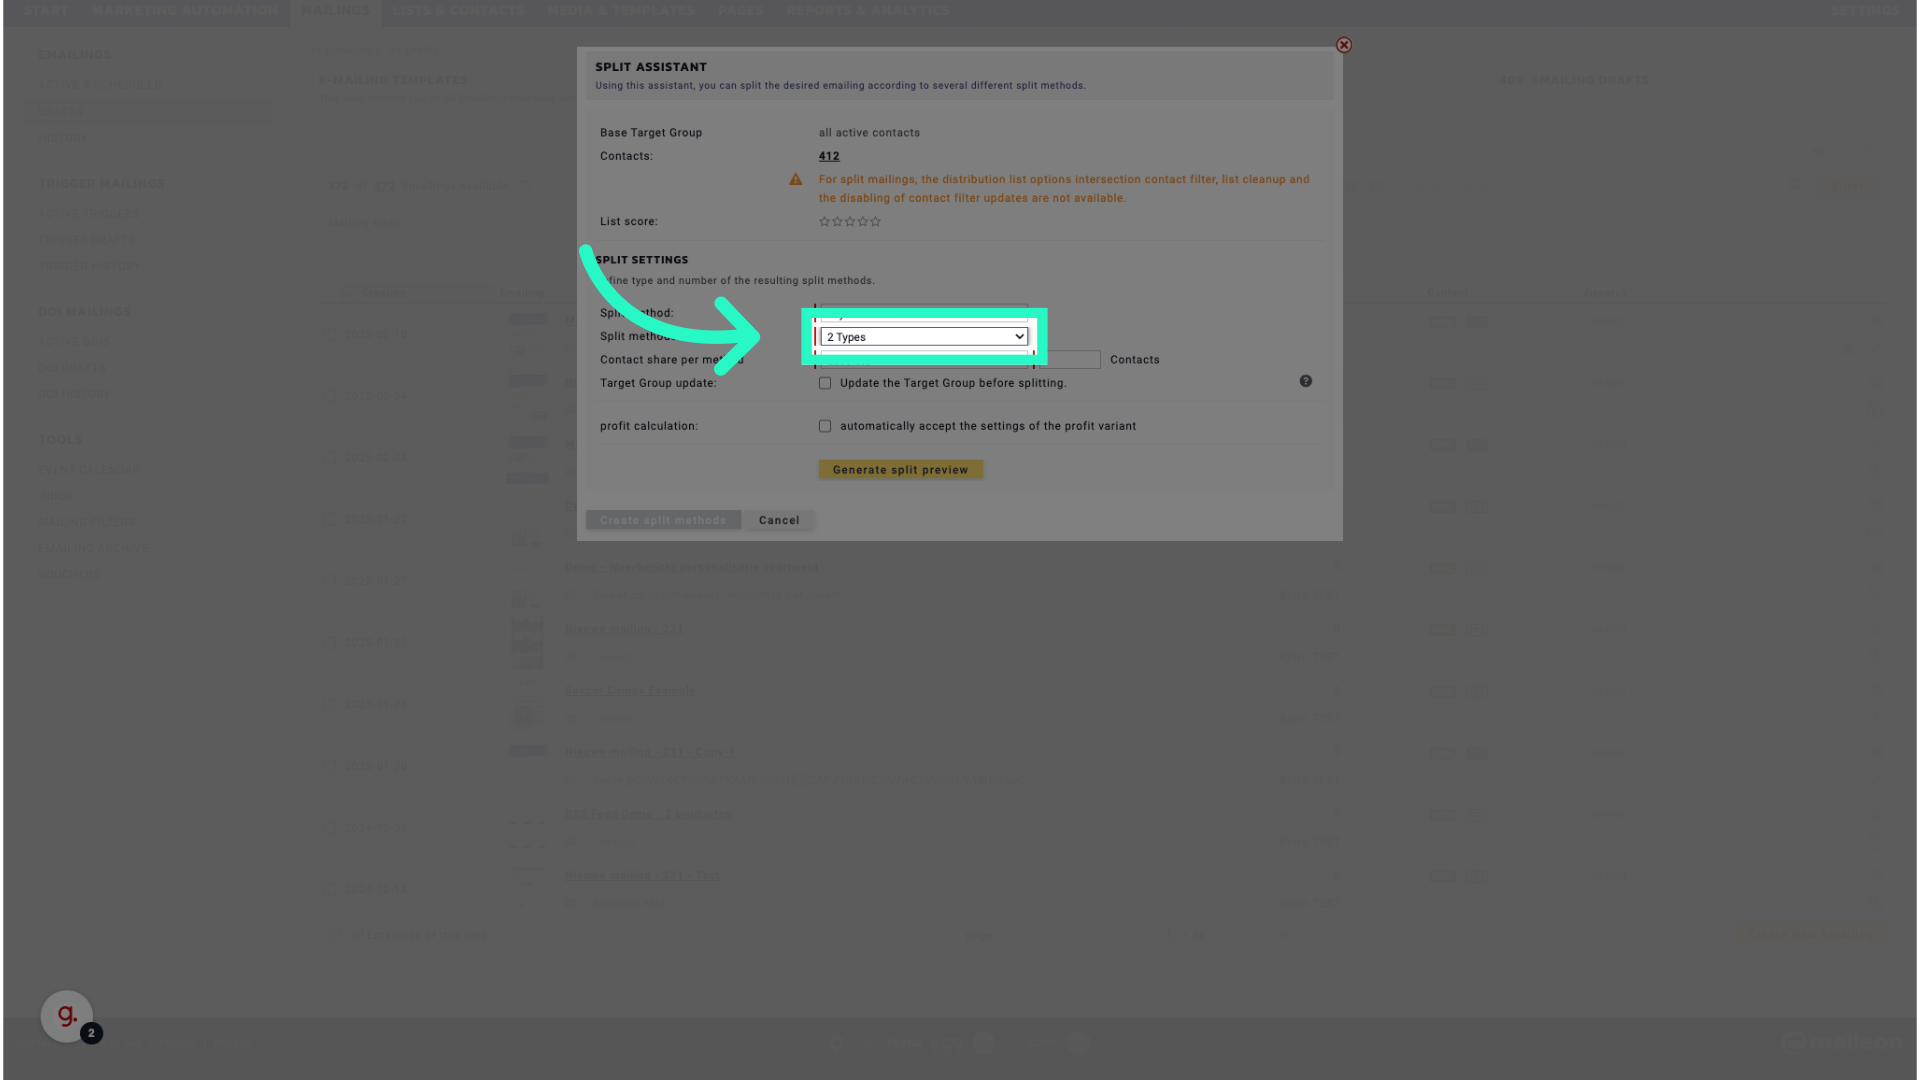
Task: Open EVENT CALENDAR under Tools
Action: pyautogui.click(x=89, y=470)
